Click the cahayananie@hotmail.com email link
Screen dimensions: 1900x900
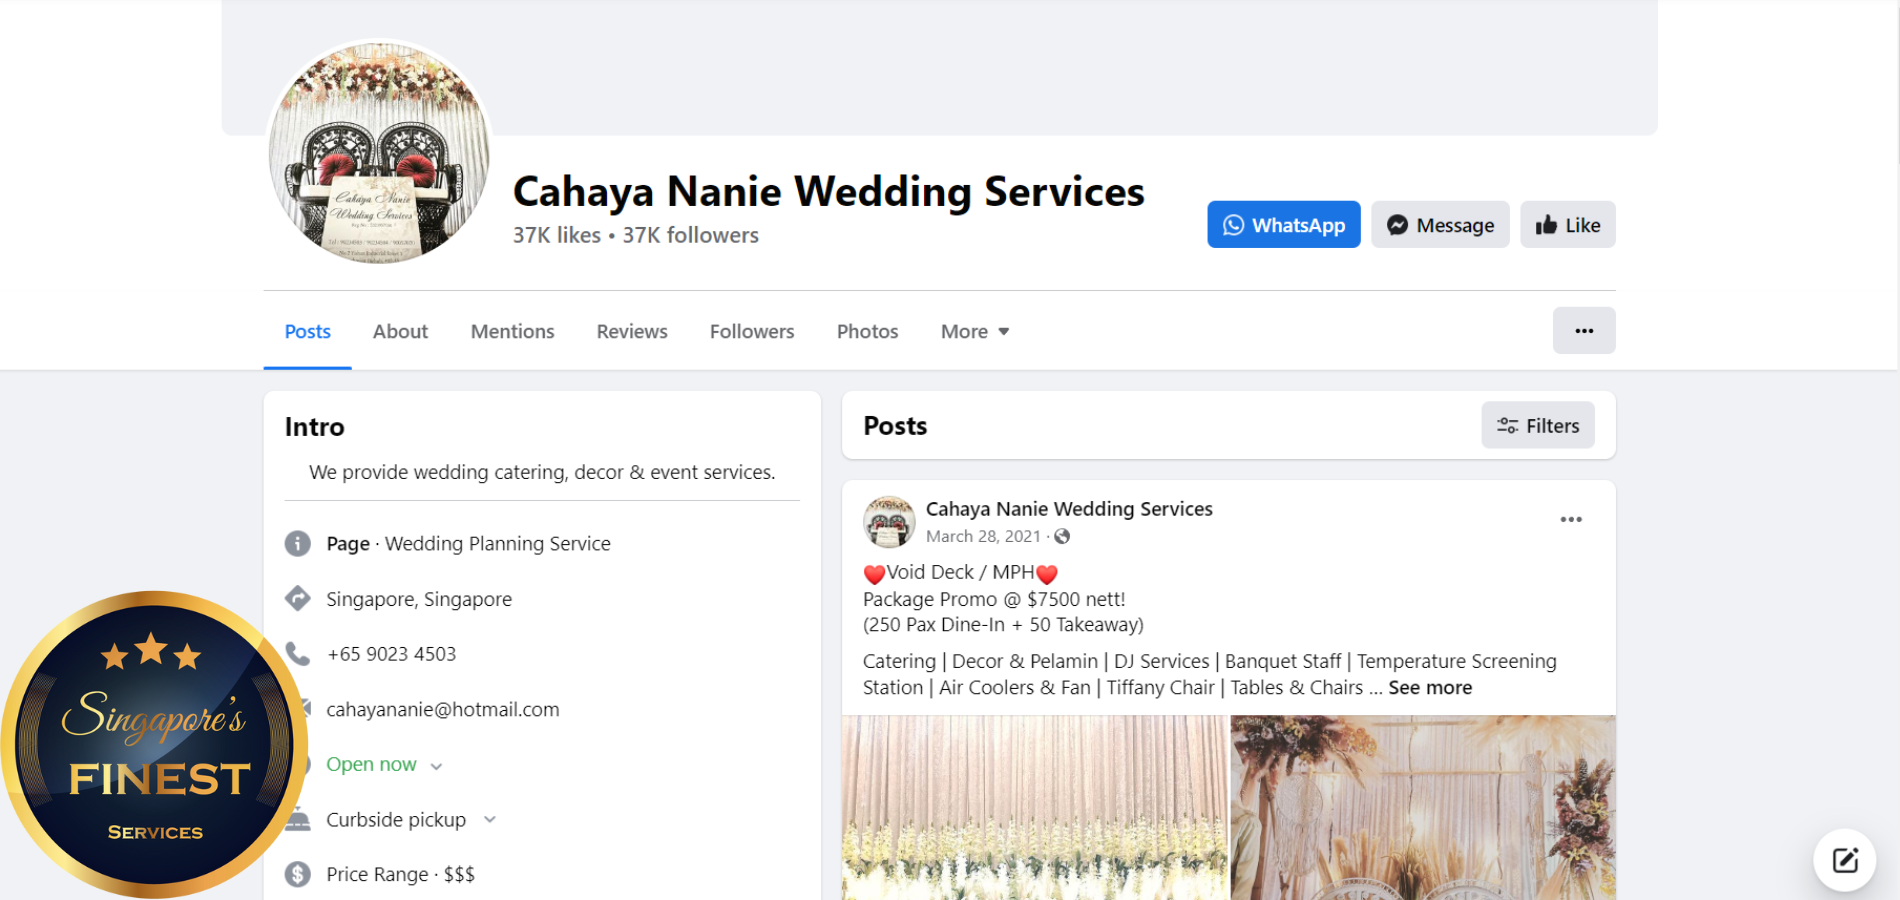[442, 710]
